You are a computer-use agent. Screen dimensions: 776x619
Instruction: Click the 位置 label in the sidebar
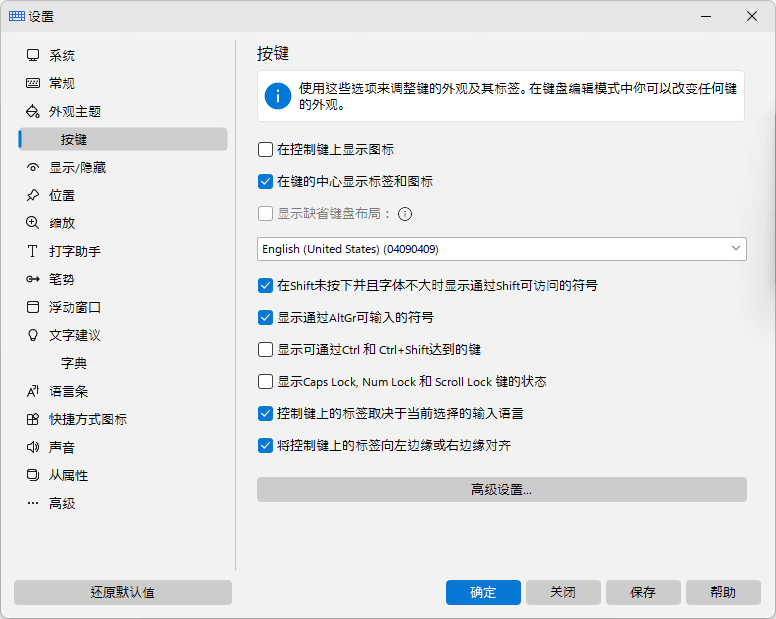point(62,195)
